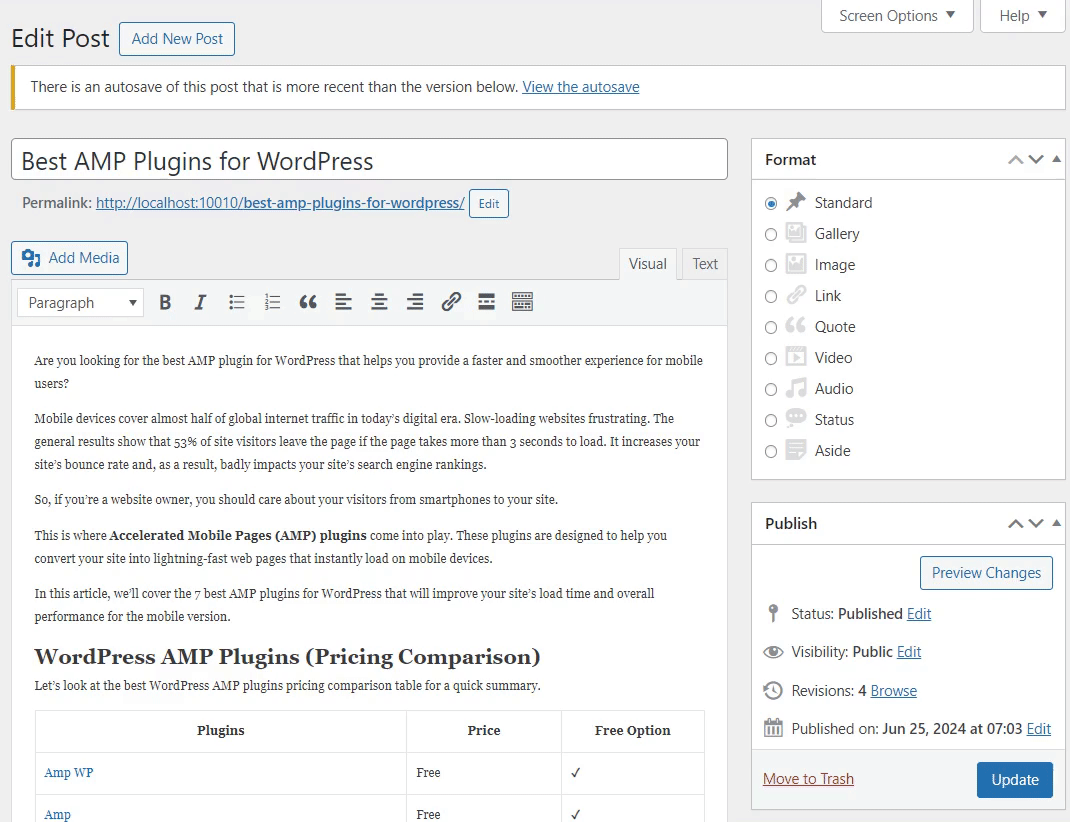Click the Aside format icon
This screenshot has width=1070, height=822.
click(796, 450)
